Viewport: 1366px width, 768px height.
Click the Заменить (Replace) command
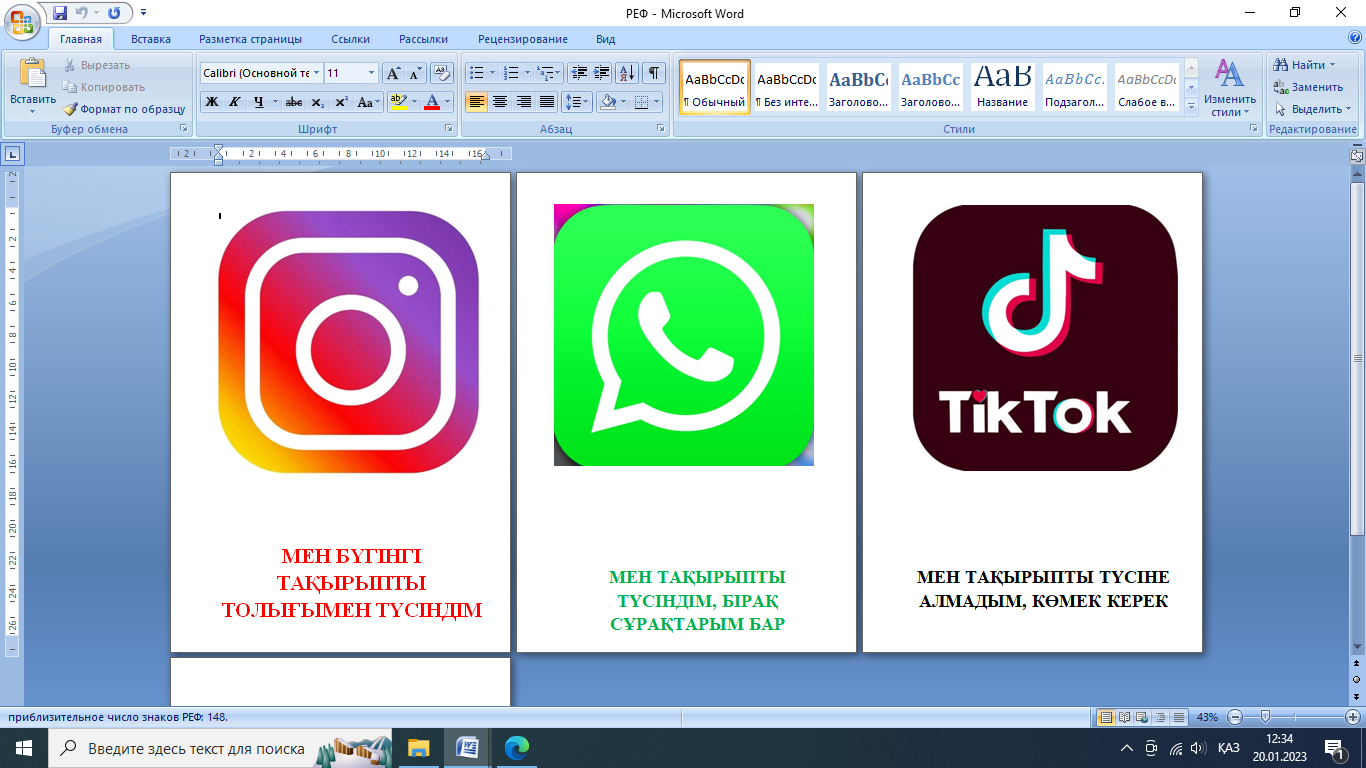coord(1308,87)
